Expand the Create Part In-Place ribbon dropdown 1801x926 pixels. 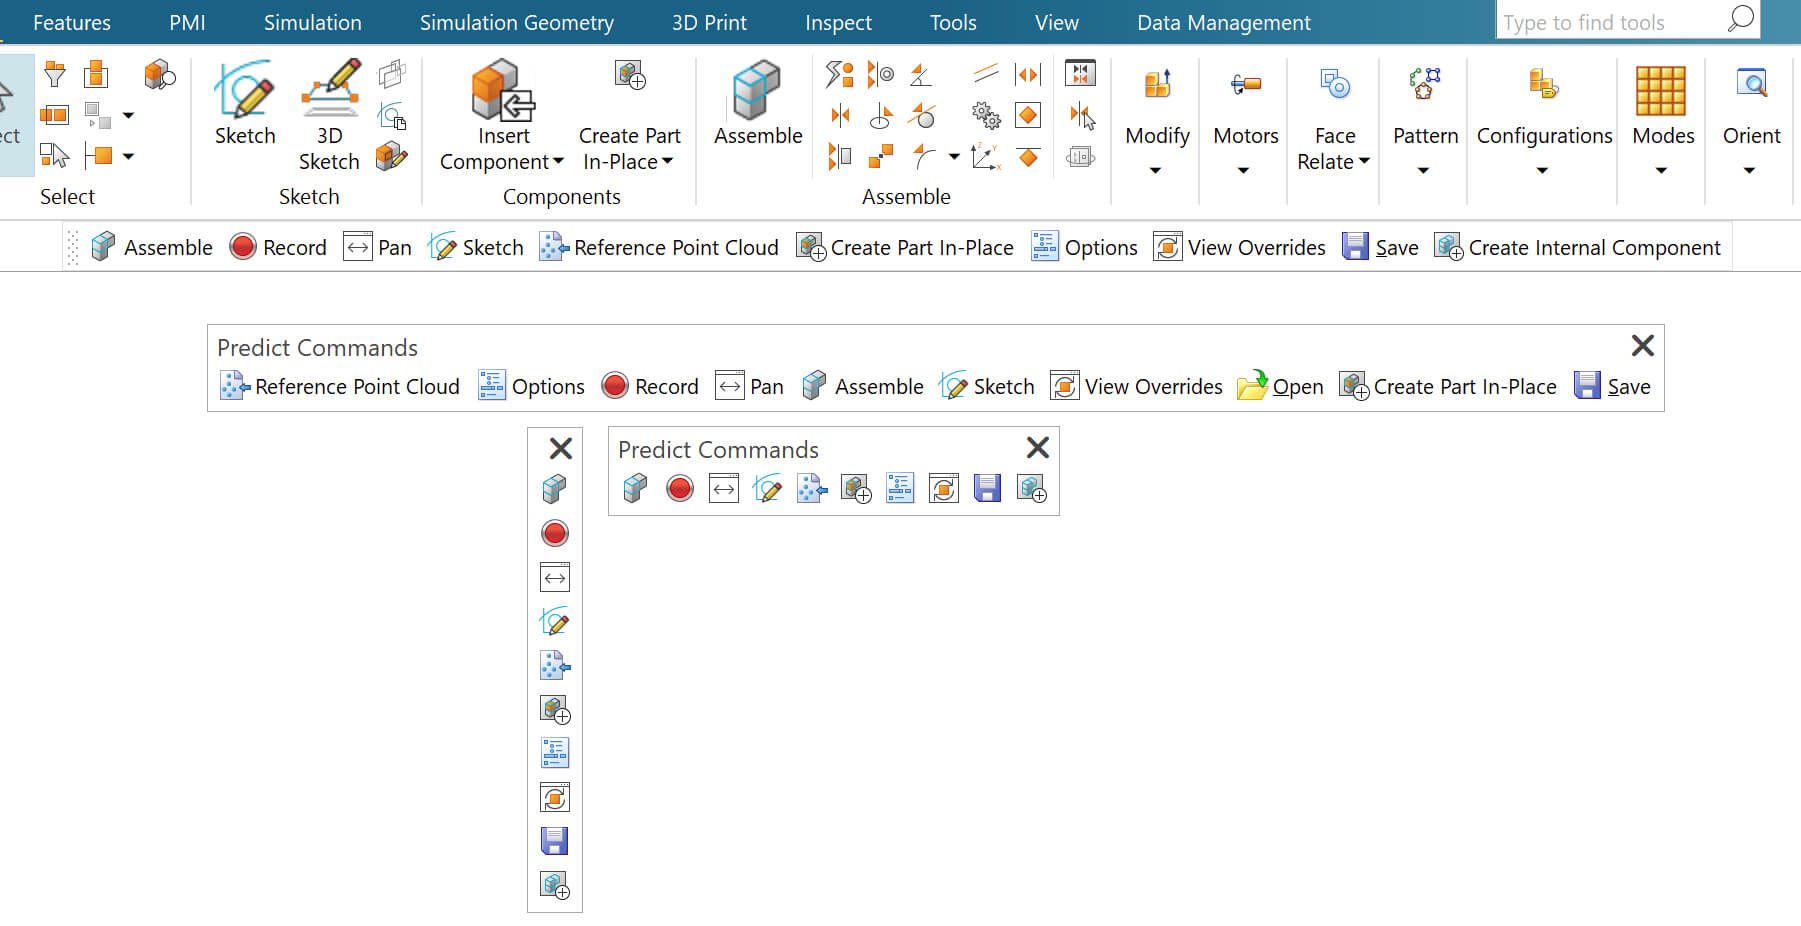pyautogui.click(x=629, y=161)
